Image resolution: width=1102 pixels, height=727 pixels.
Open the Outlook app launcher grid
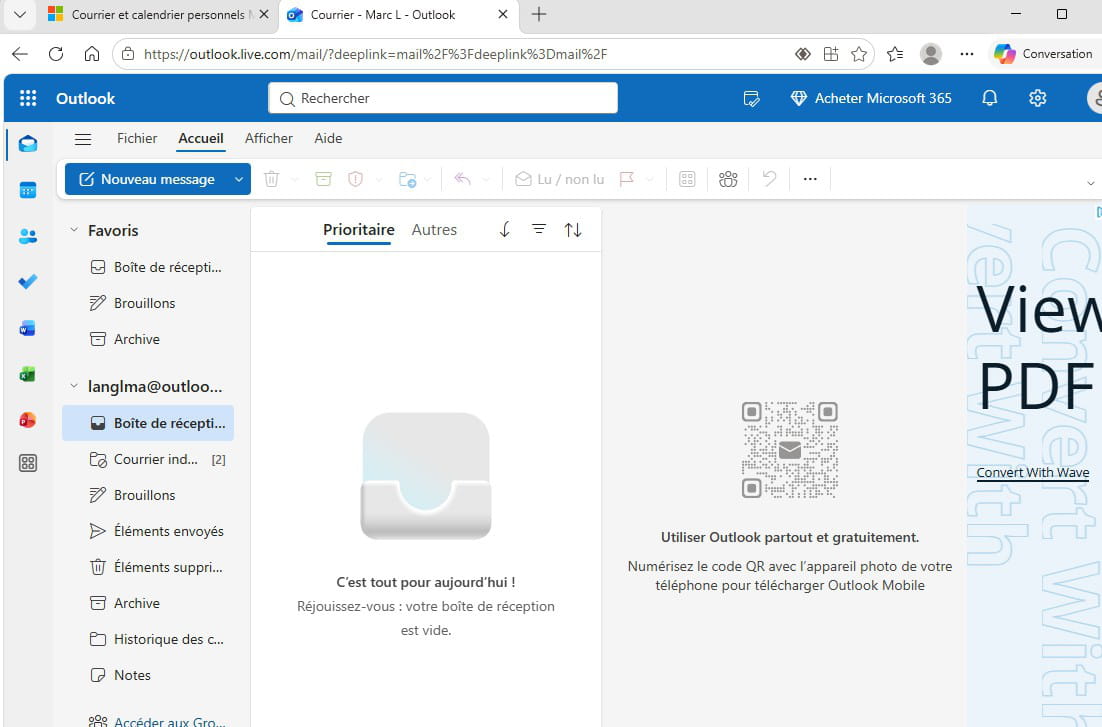[28, 98]
